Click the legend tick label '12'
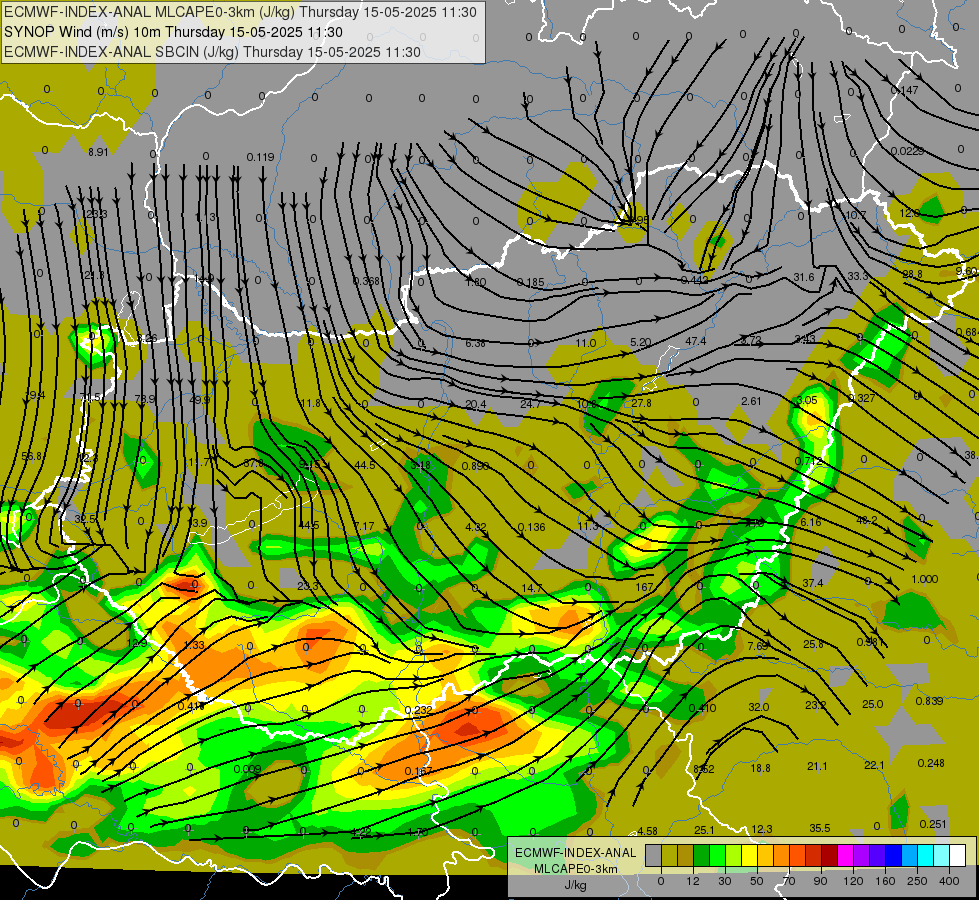 tap(692, 881)
